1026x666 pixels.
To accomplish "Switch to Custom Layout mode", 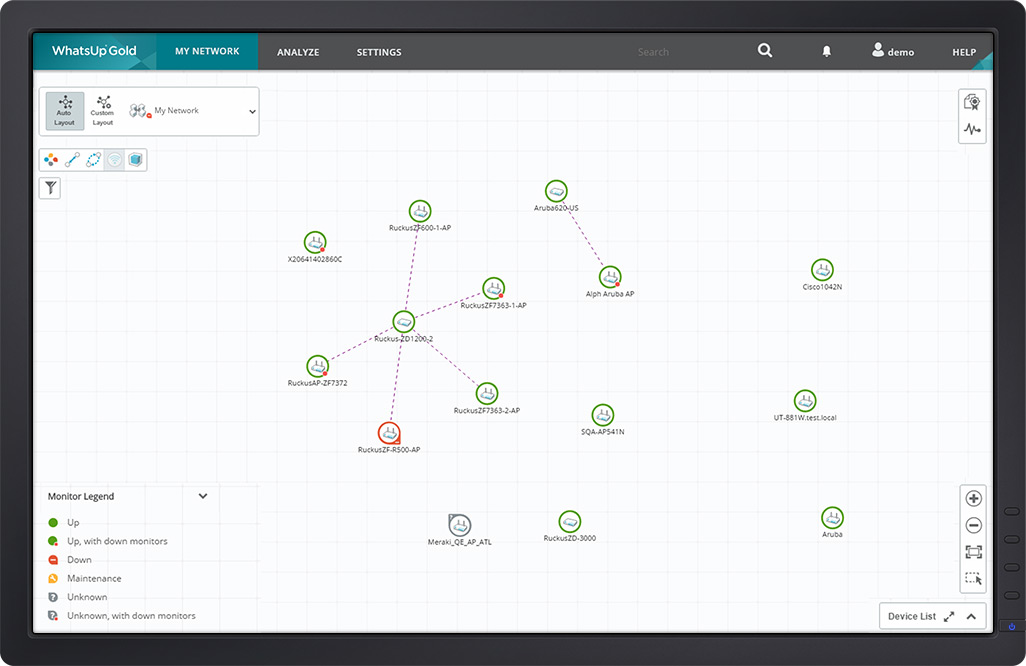I will 101,110.
